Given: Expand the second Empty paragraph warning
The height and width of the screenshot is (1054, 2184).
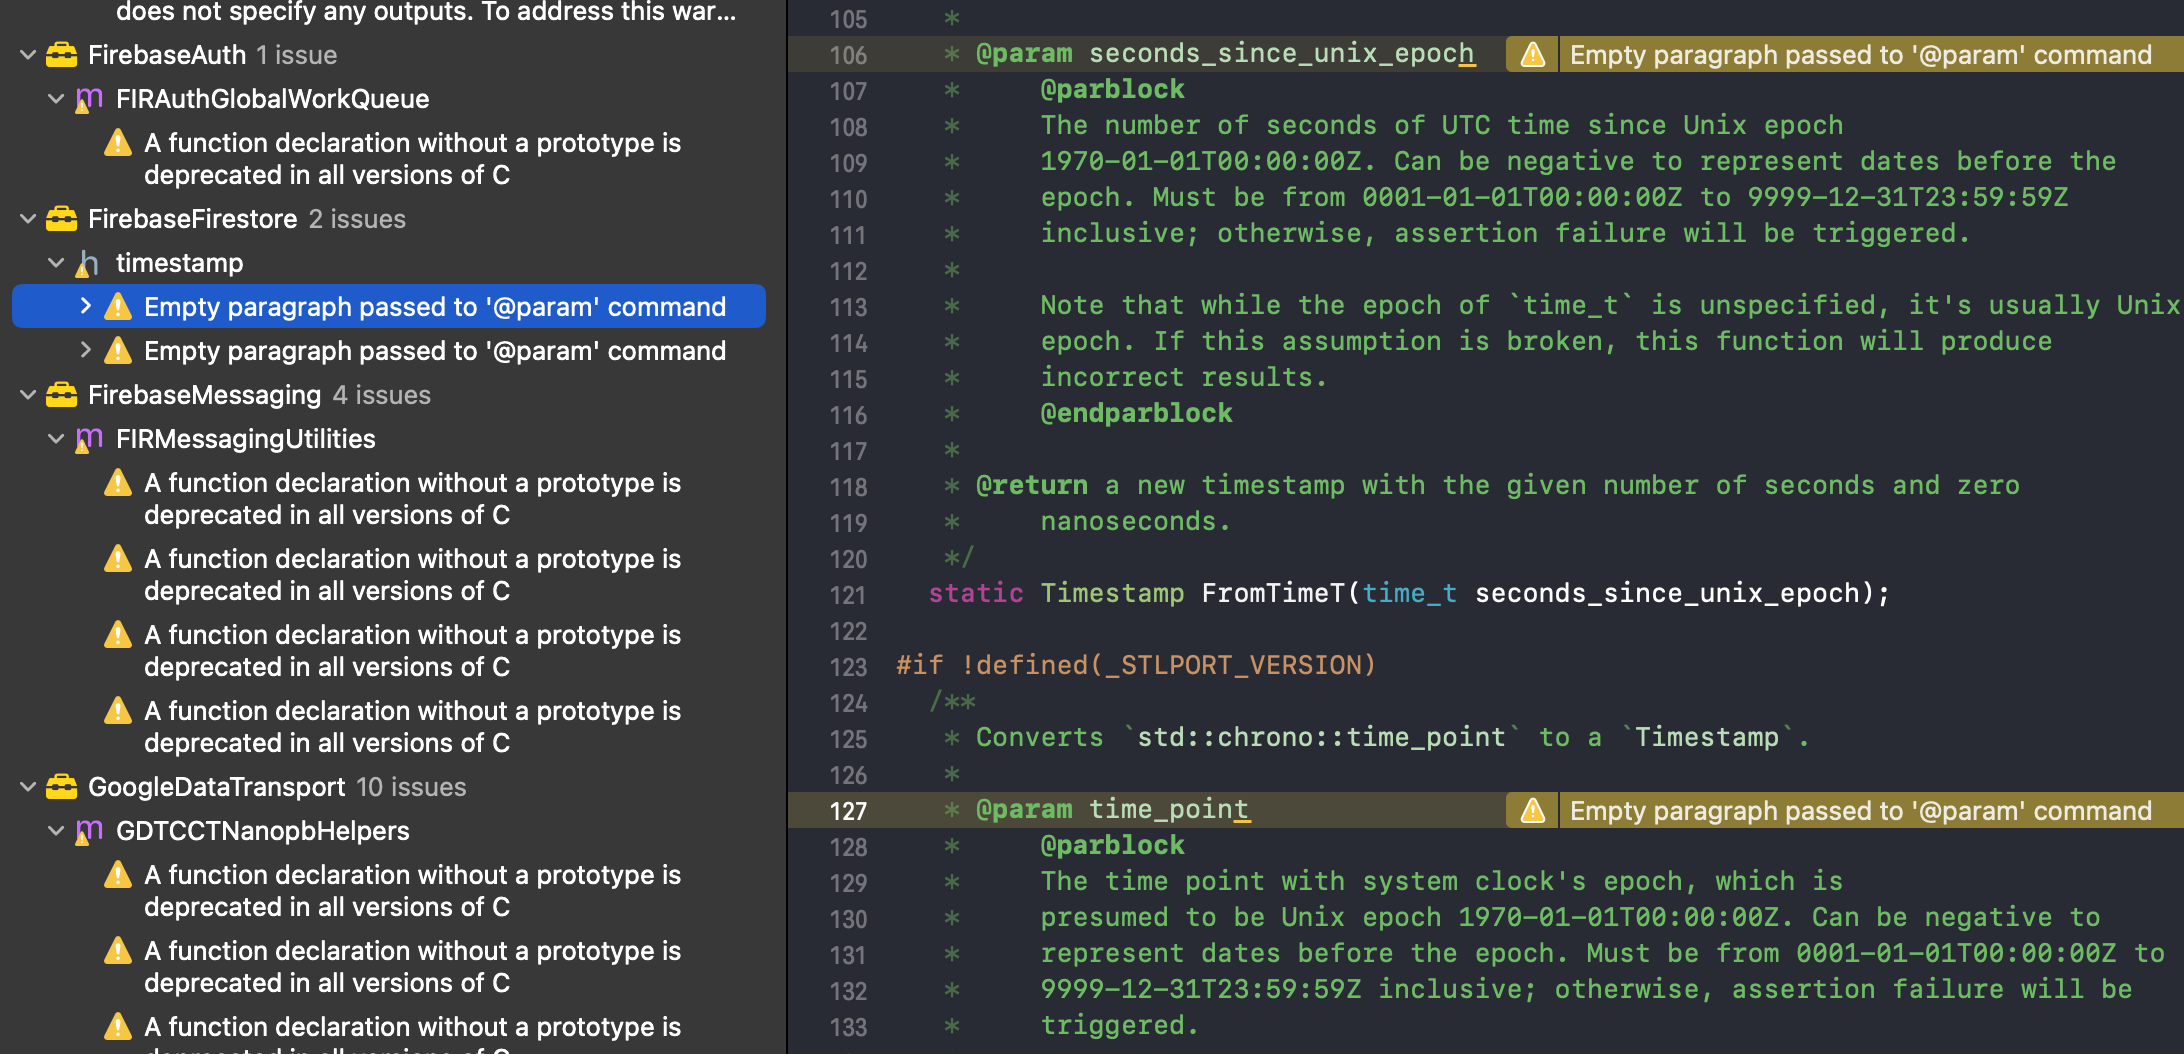Looking at the screenshot, I should tap(86, 350).
